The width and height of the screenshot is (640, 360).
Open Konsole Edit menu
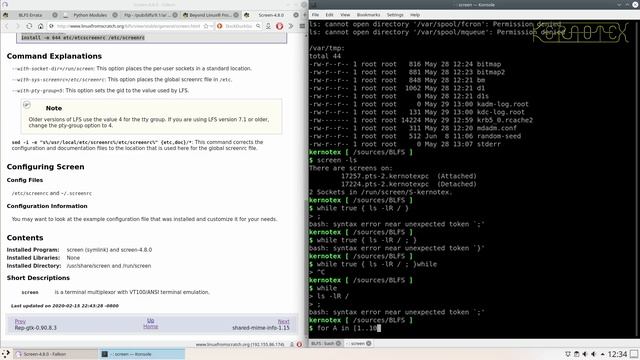pos(329,15)
